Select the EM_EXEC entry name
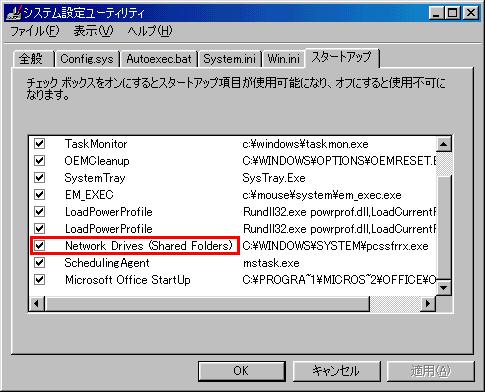The image size is (485, 392). tap(89, 195)
